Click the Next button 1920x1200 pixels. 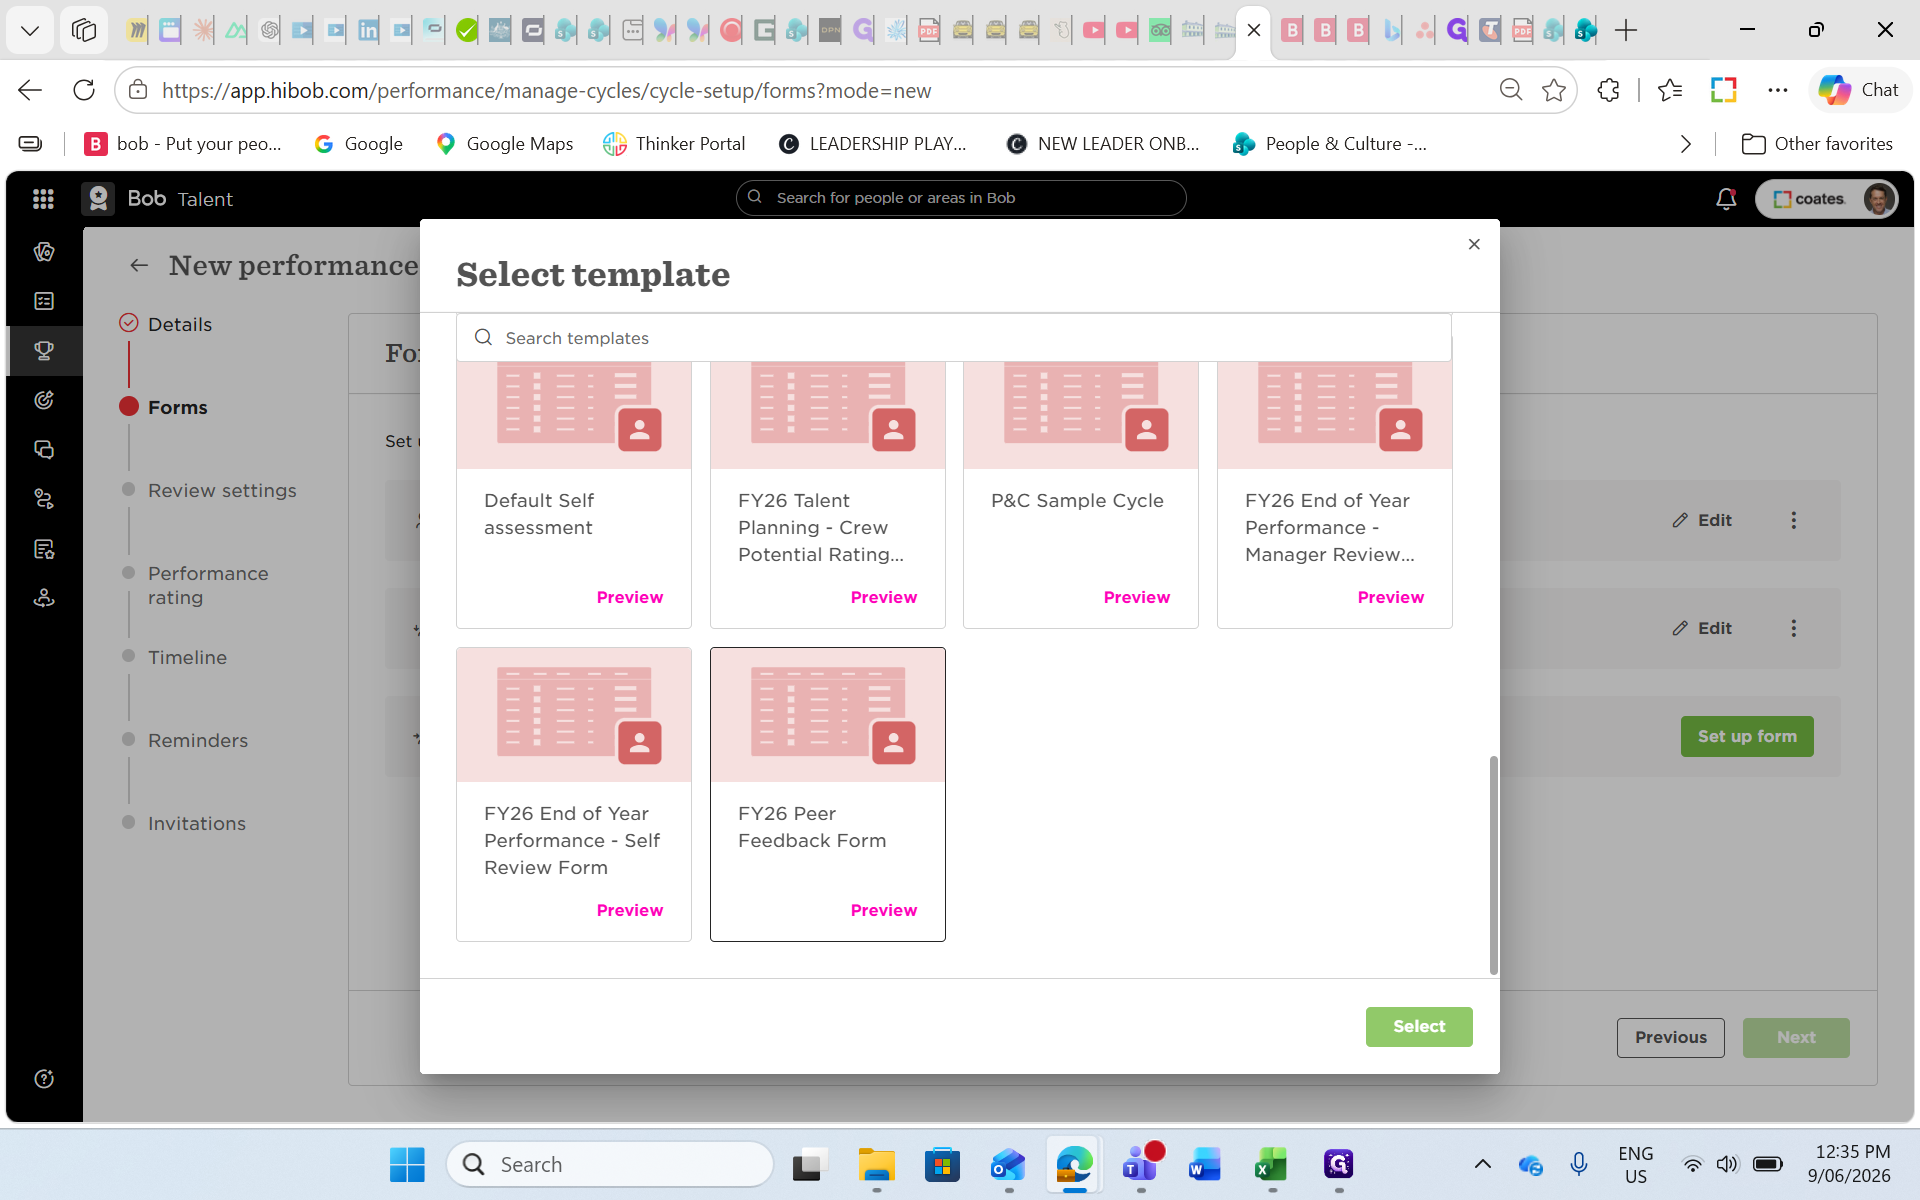[1796, 1038]
